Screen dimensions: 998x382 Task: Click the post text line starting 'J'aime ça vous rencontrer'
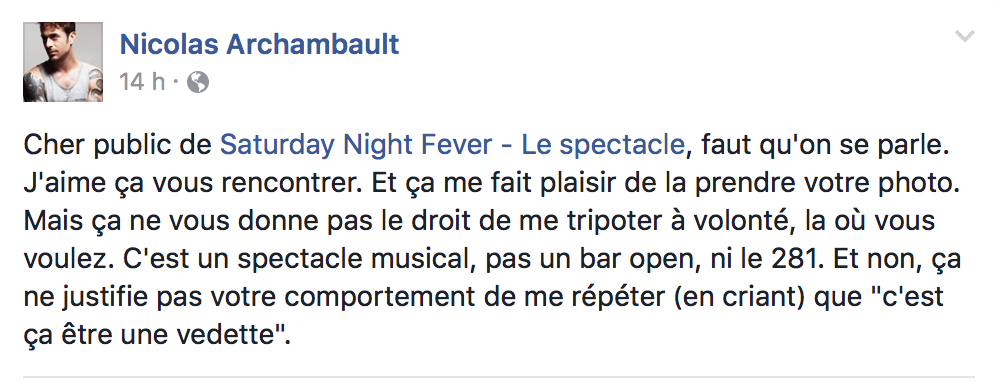[490, 183]
